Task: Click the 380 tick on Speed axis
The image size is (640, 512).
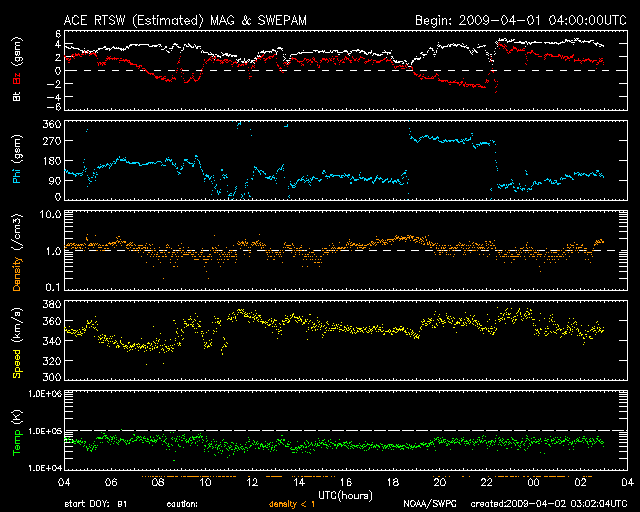Action: (x=52, y=304)
